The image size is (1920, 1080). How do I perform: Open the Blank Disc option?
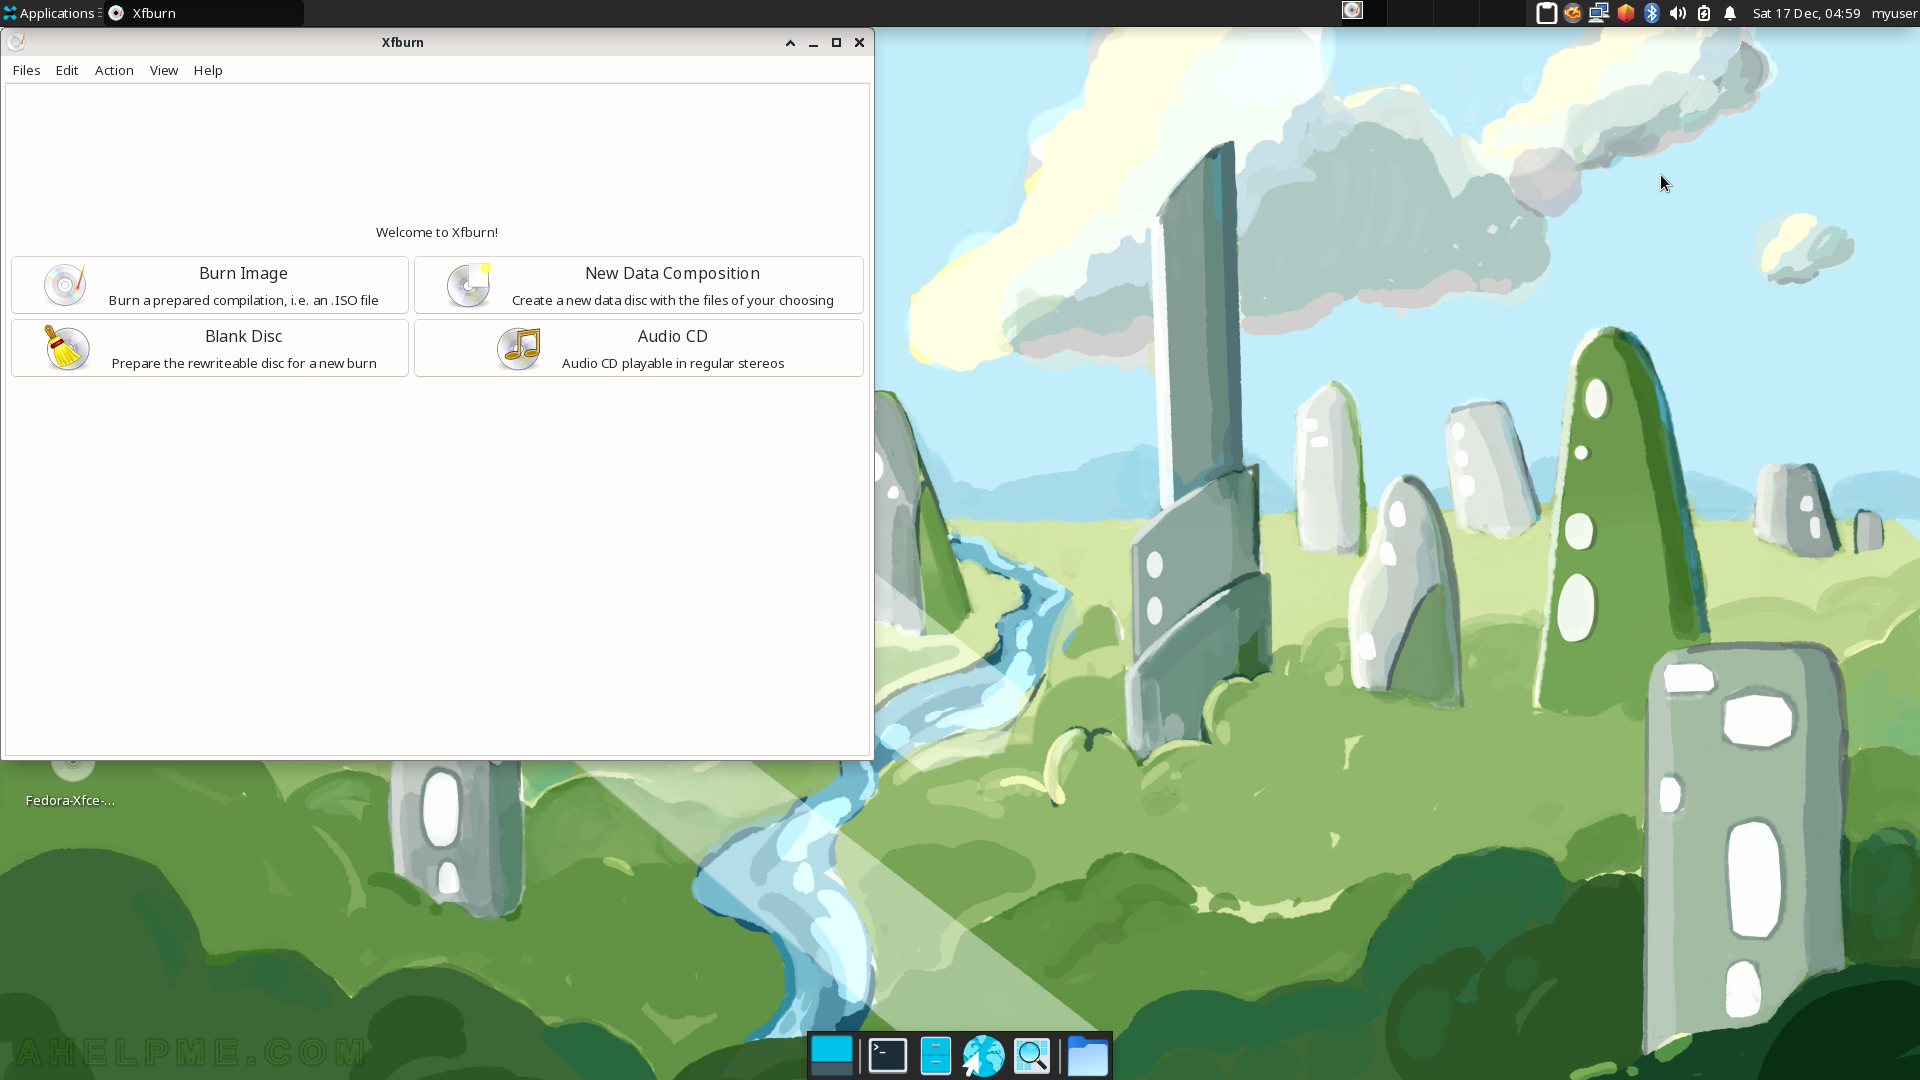pos(210,348)
